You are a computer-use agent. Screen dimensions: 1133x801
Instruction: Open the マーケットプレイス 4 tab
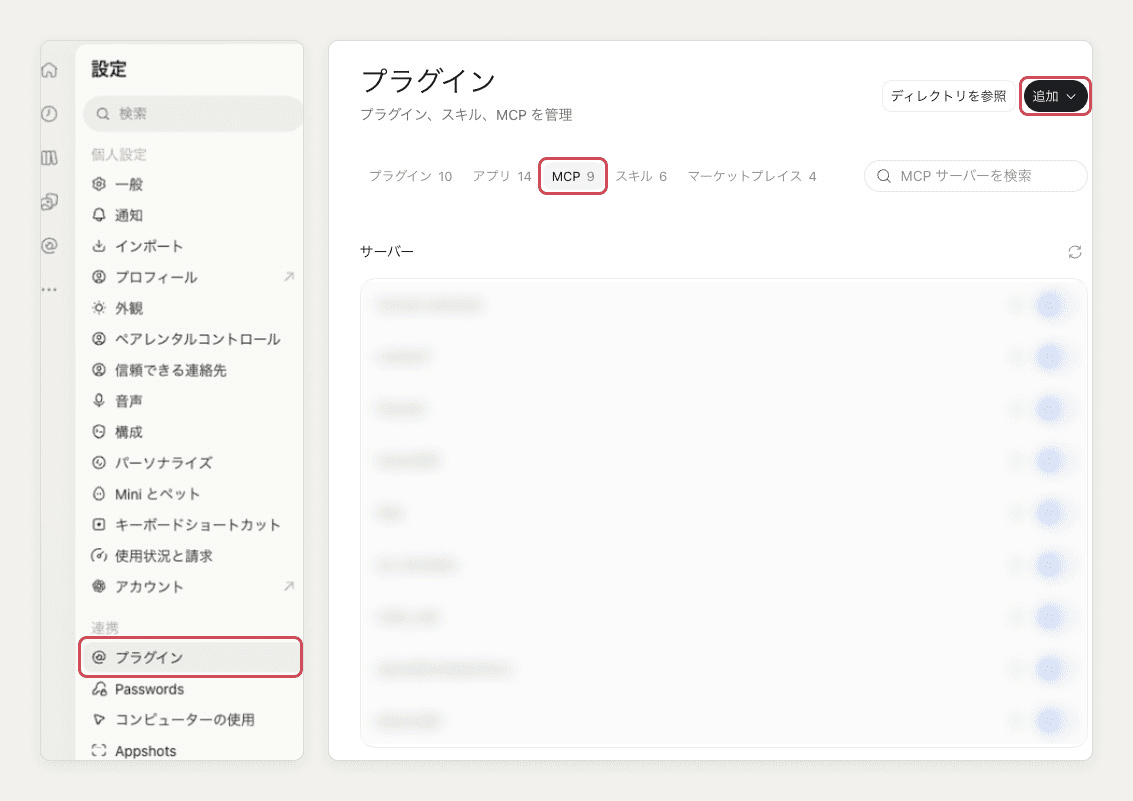point(751,176)
